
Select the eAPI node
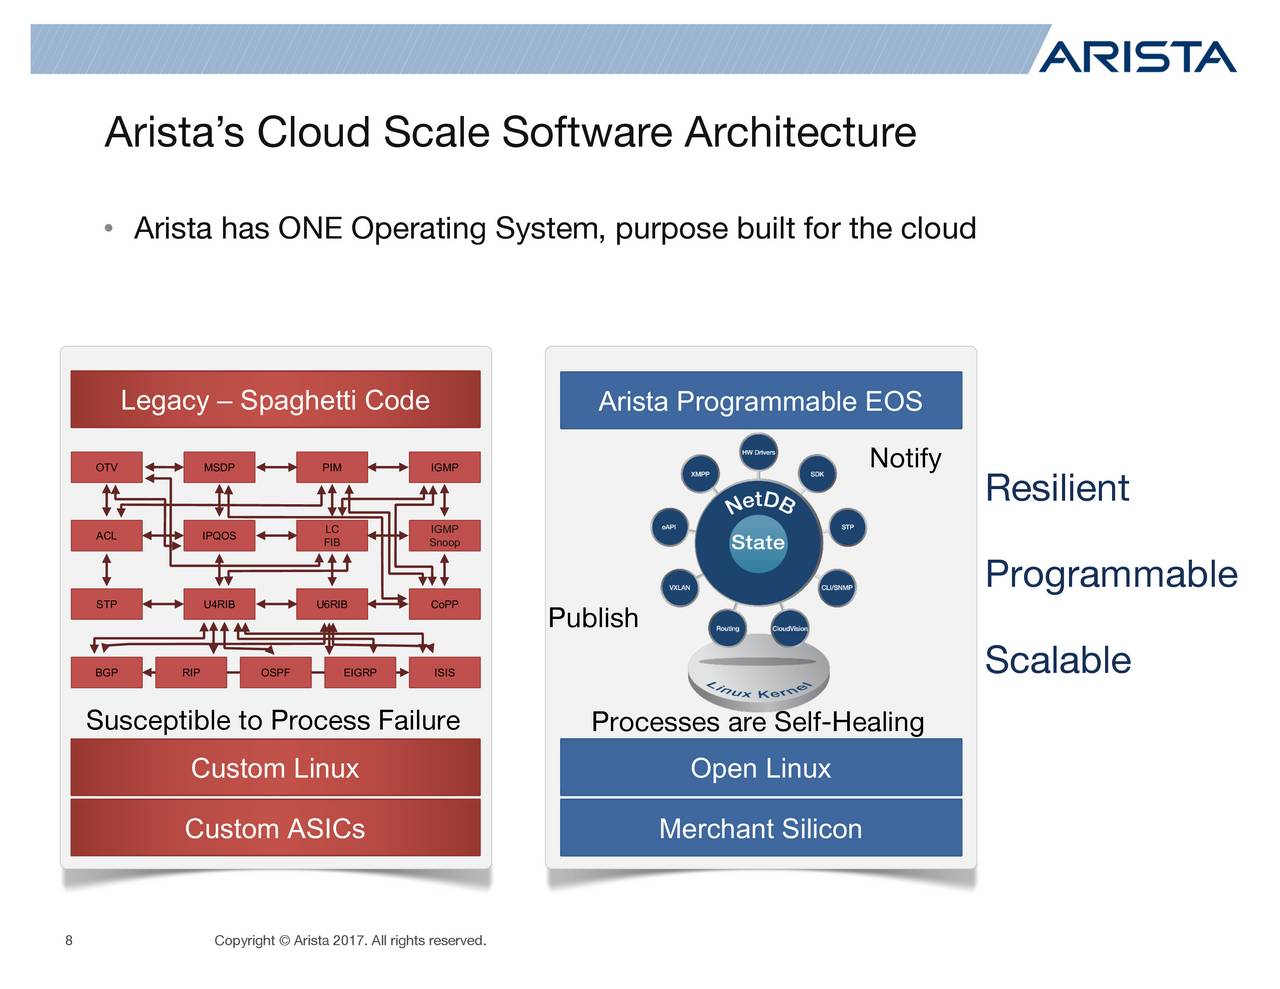pyautogui.click(x=669, y=525)
